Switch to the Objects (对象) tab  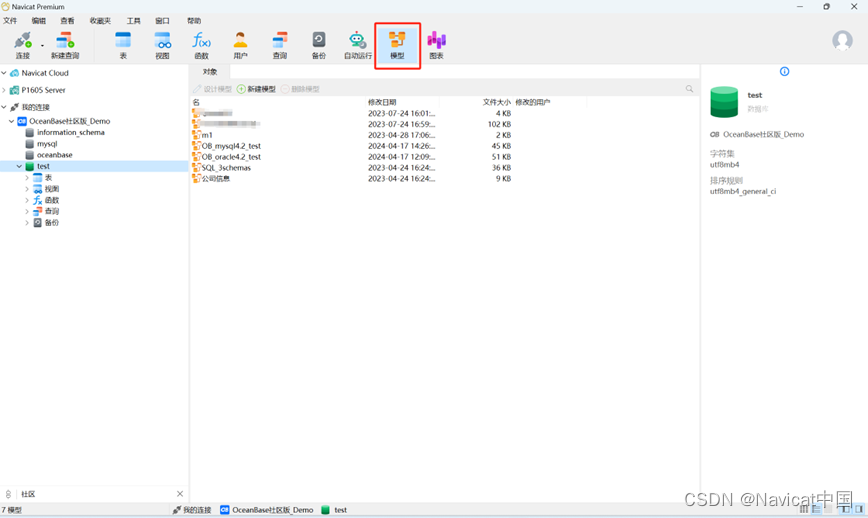pos(210,72)
